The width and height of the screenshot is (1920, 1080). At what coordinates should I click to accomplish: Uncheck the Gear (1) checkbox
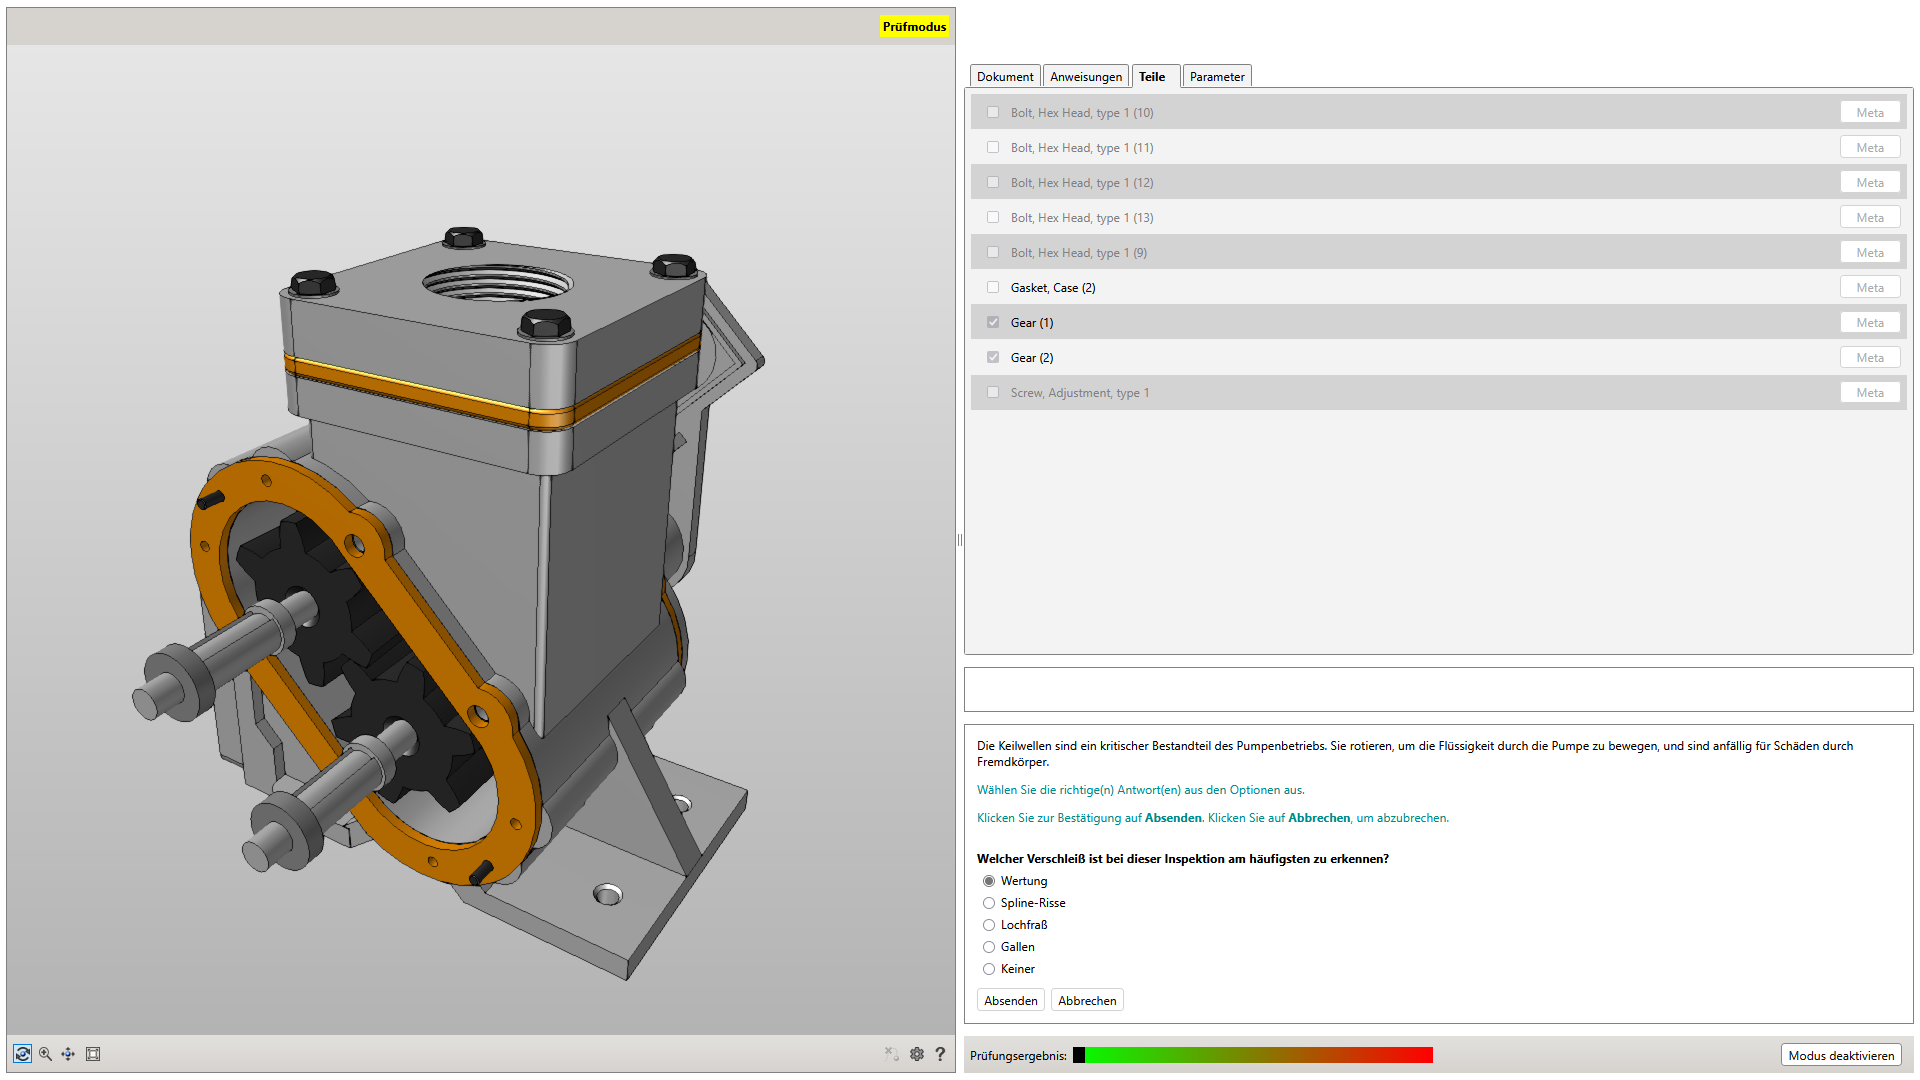[993, 322]
